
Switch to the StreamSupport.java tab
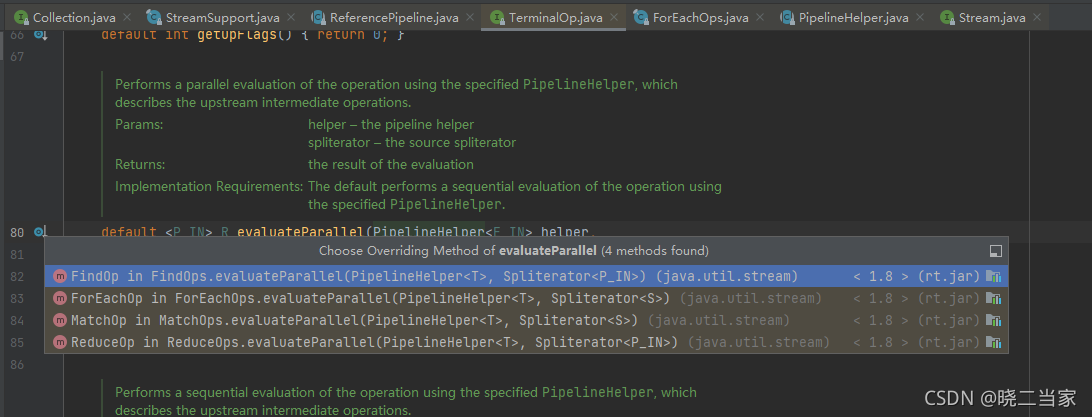[219, 17]
